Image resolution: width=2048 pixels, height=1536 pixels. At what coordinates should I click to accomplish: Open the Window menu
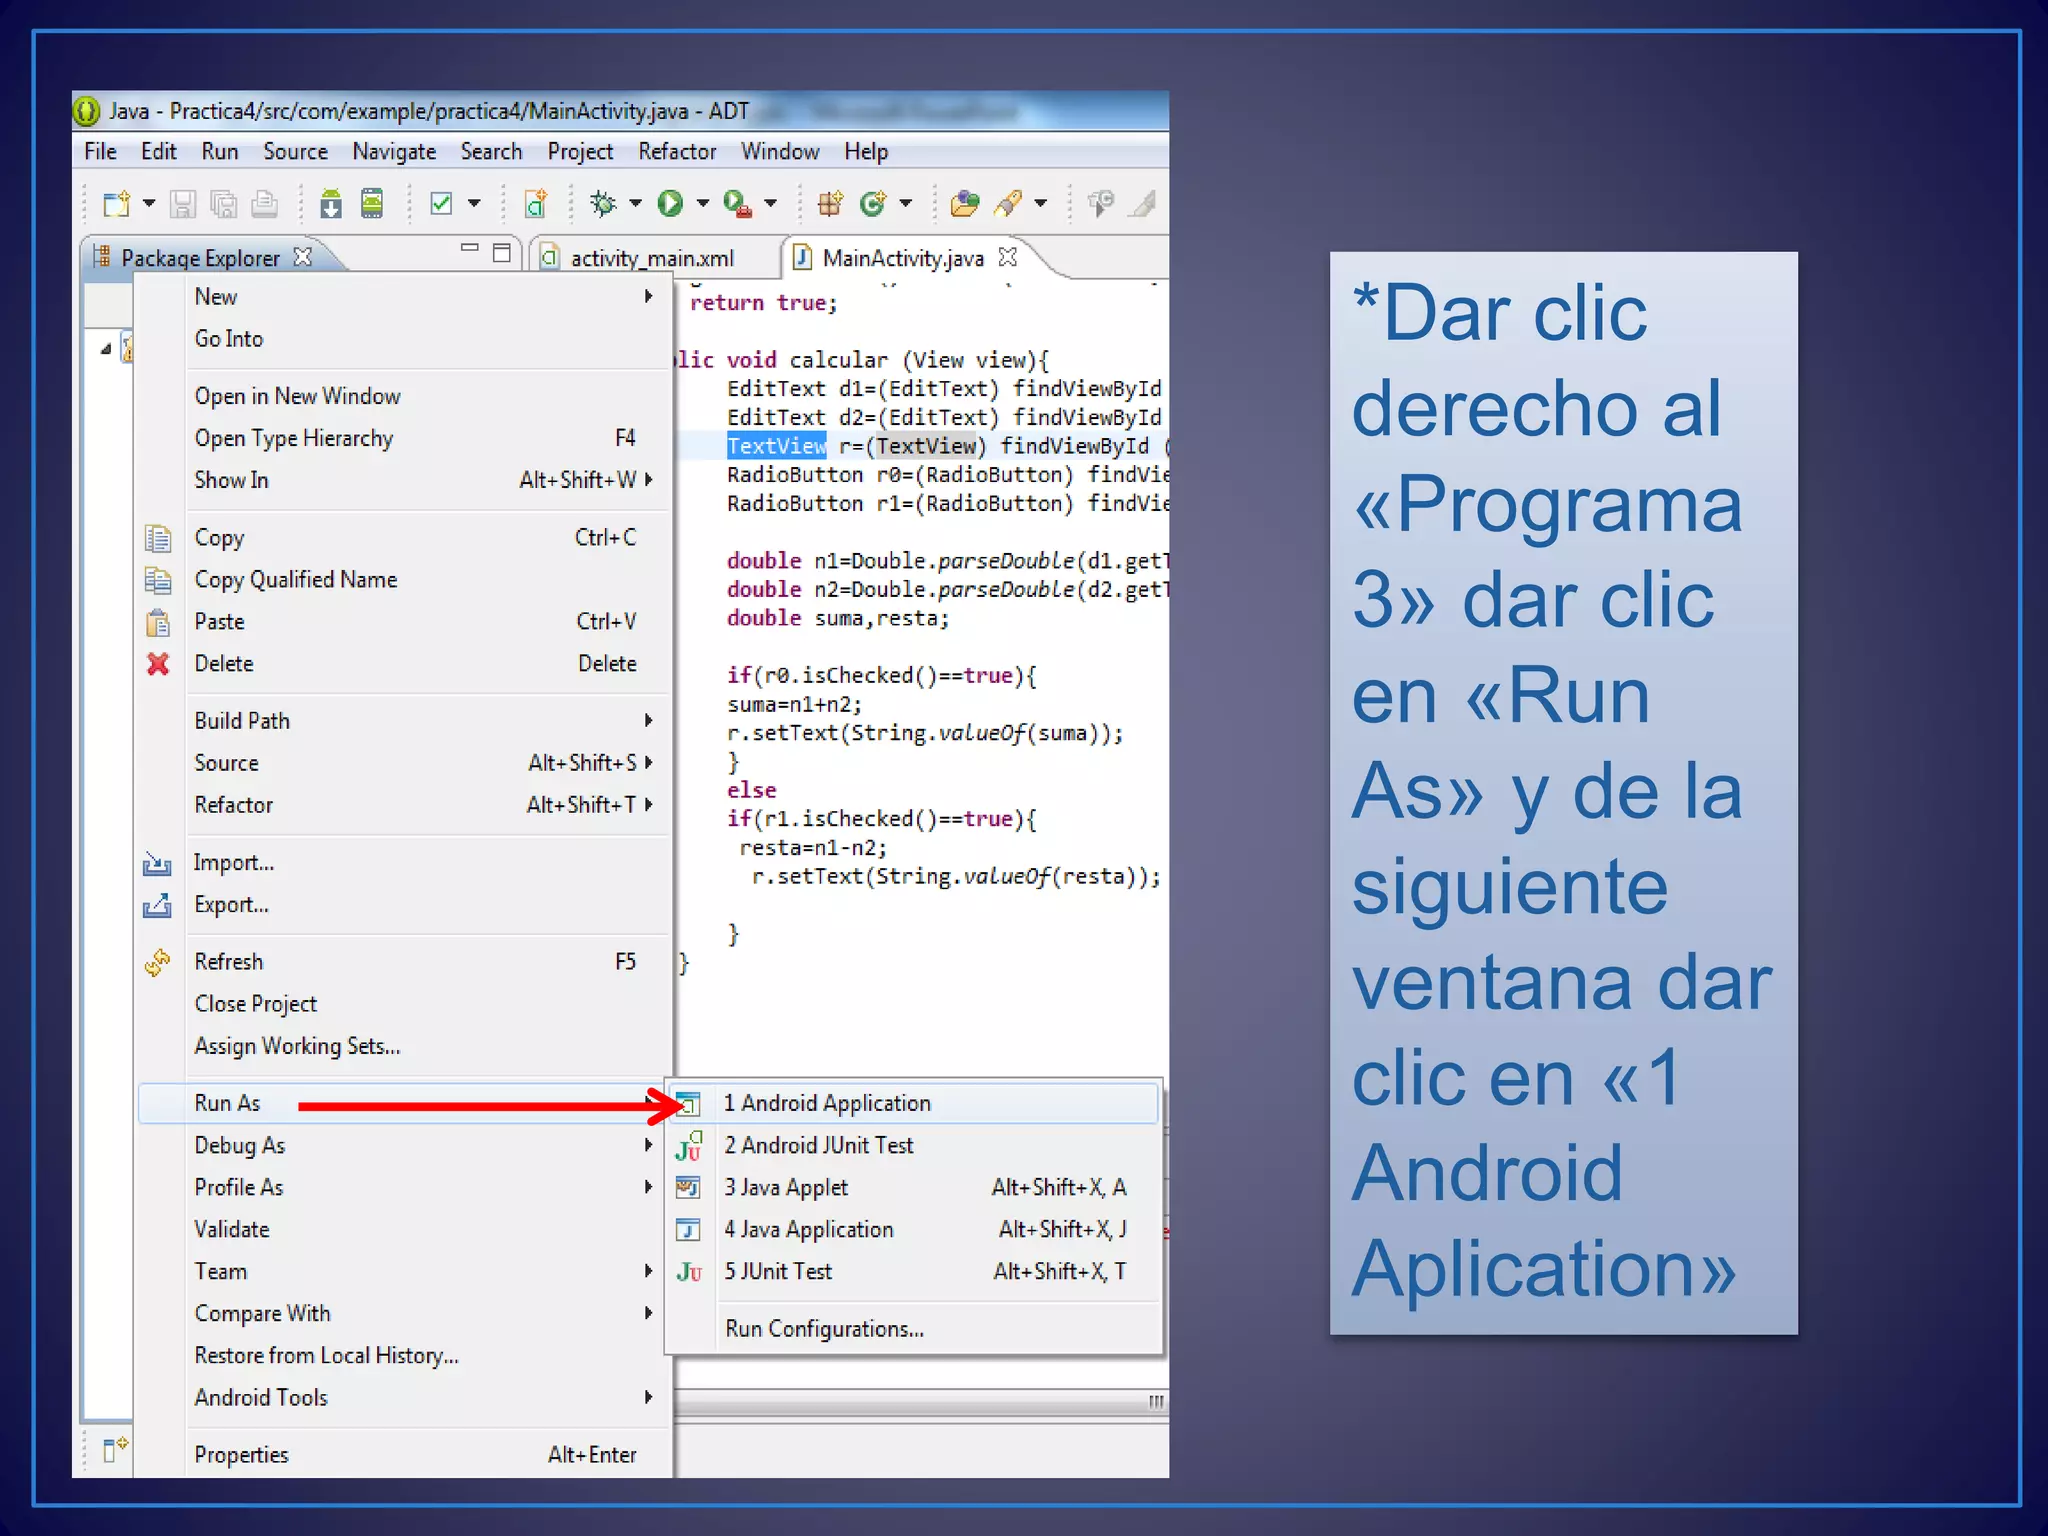click(780, 152)
